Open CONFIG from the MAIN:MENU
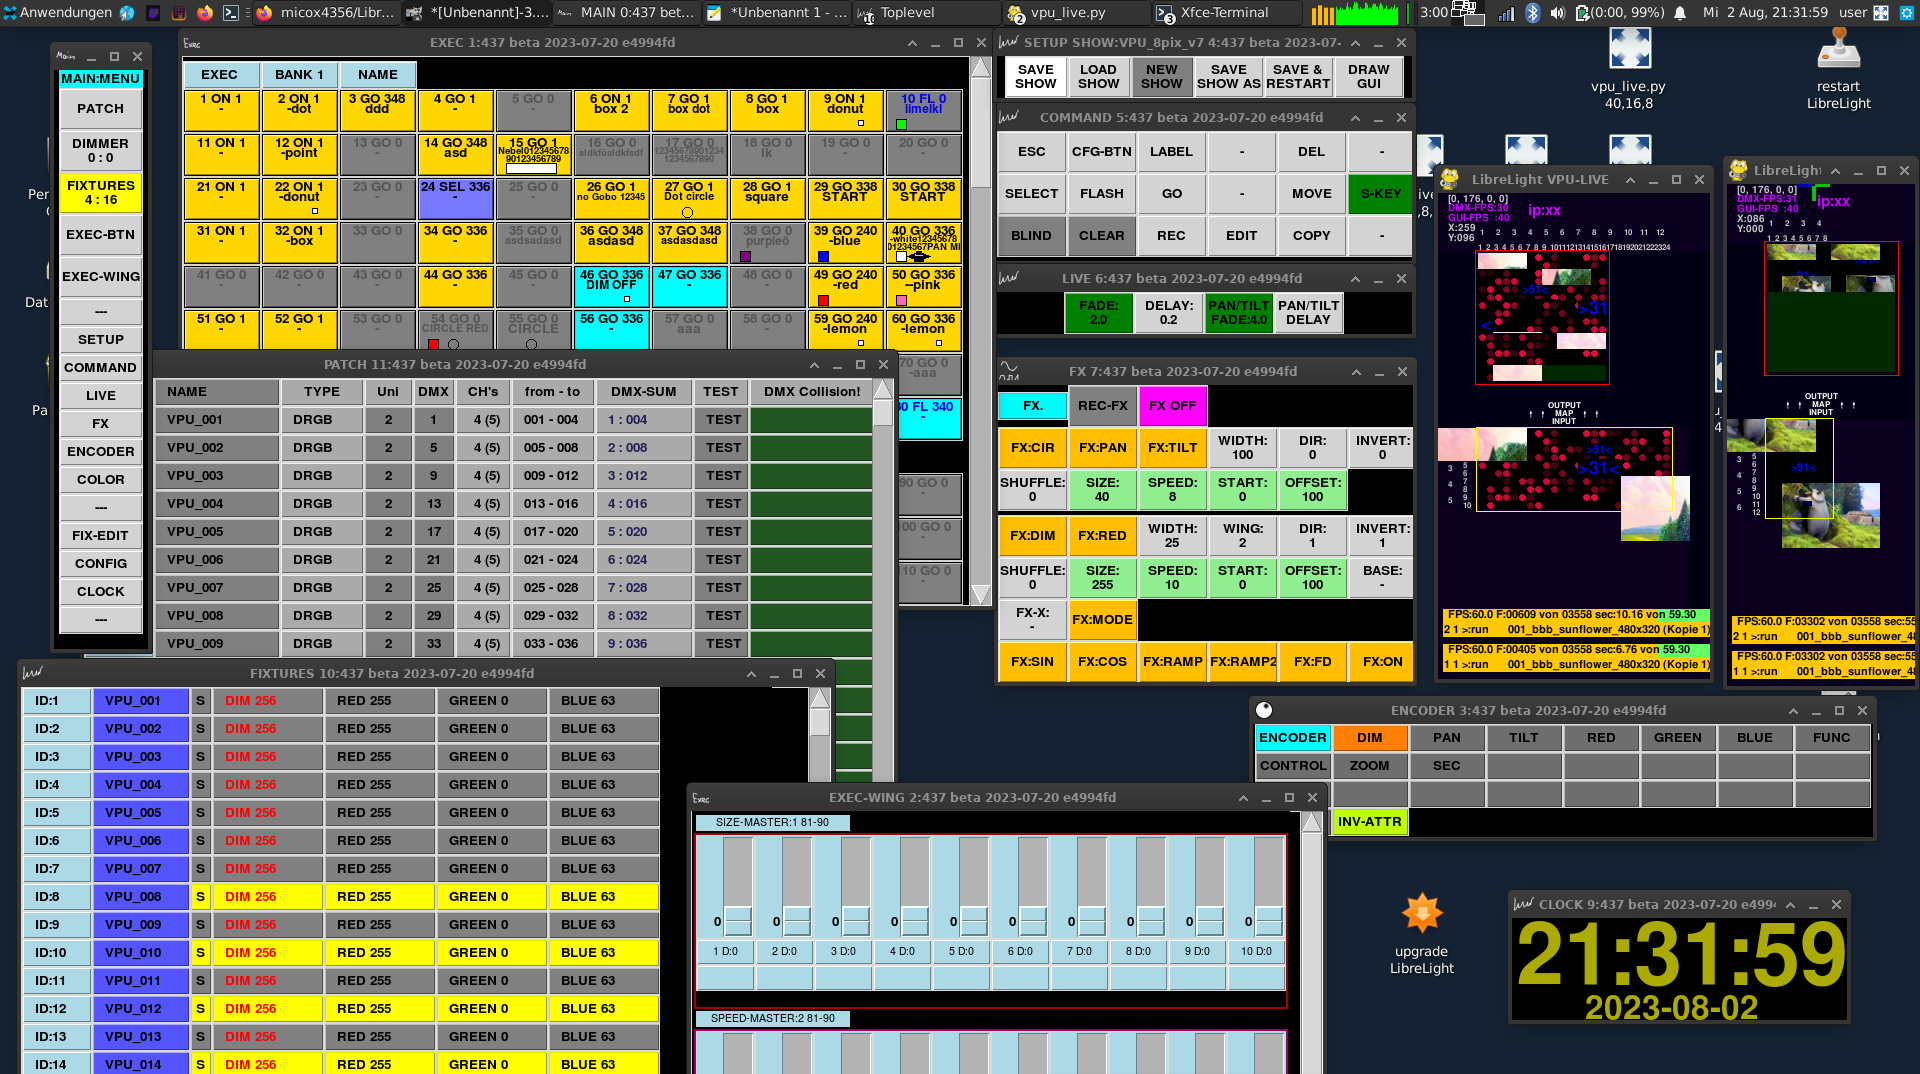Image resolution: width=1920 pixels, height=1074 pixels. pos(100,564)
